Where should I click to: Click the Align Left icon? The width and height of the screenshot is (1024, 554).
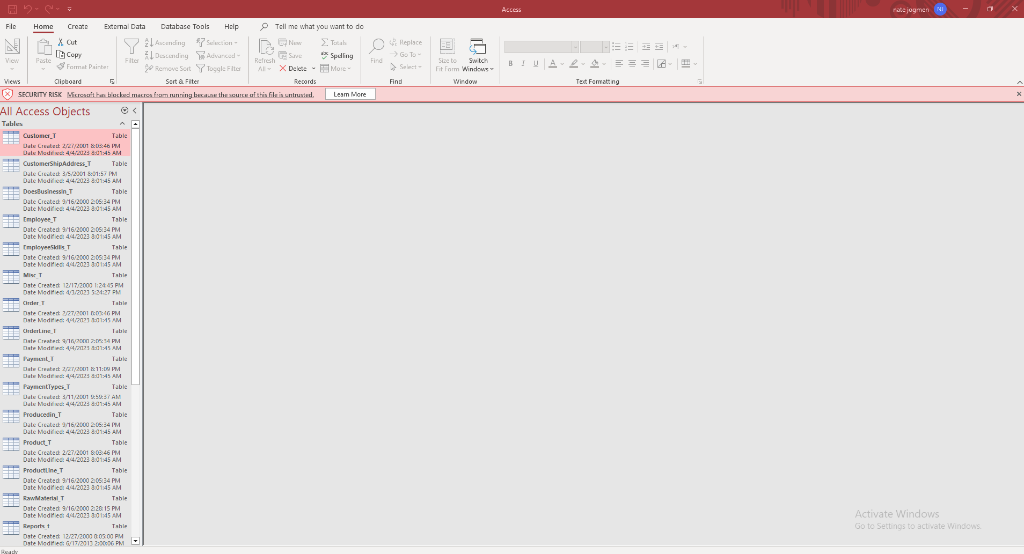(x=619, y=63)
